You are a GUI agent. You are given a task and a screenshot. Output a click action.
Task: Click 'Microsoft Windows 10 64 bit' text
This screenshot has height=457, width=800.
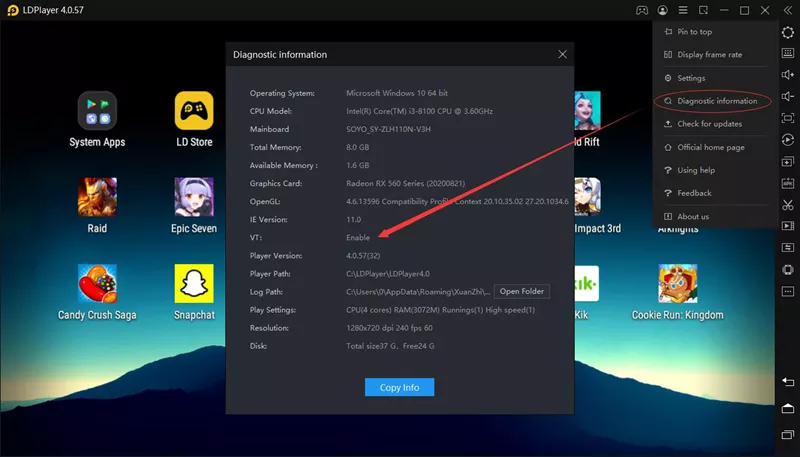click(x=397, y=93)
